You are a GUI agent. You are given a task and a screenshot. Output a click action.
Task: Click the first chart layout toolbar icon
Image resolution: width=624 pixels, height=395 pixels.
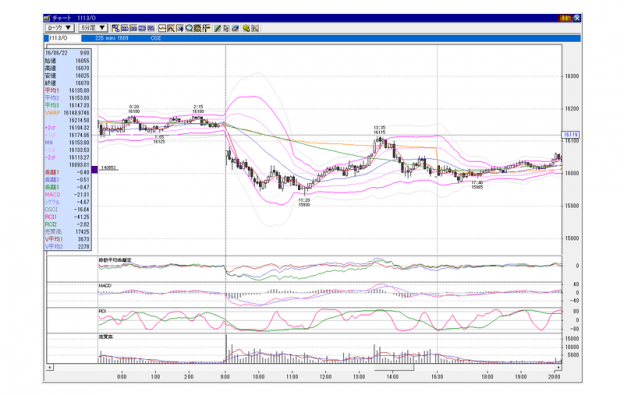click(x=116, y=28)
